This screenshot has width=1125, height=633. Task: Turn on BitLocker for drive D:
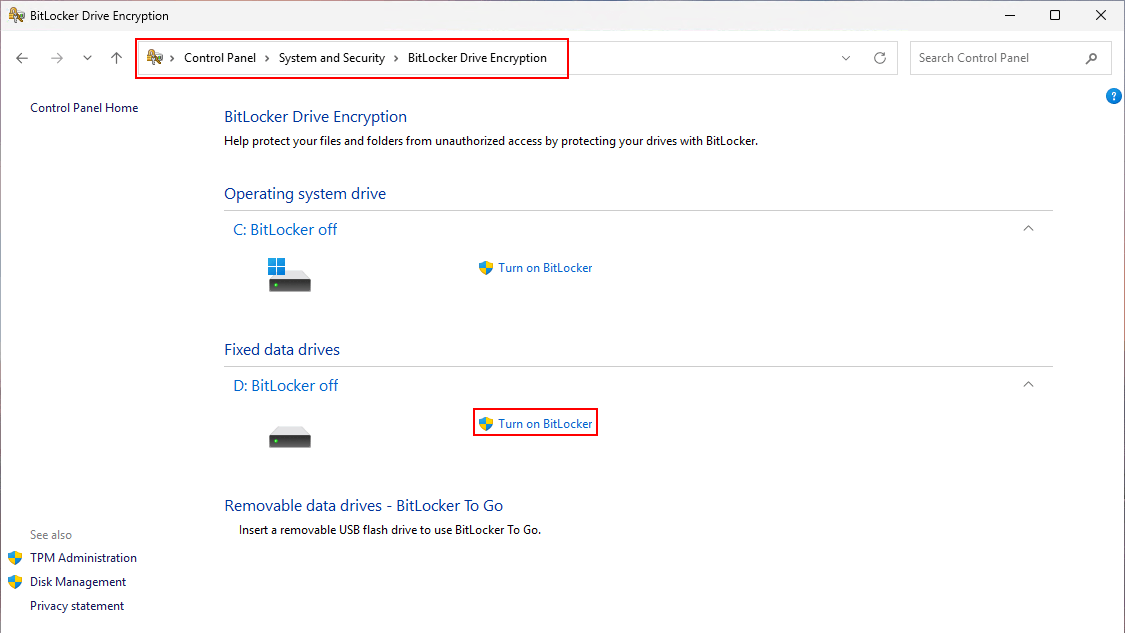544,422
